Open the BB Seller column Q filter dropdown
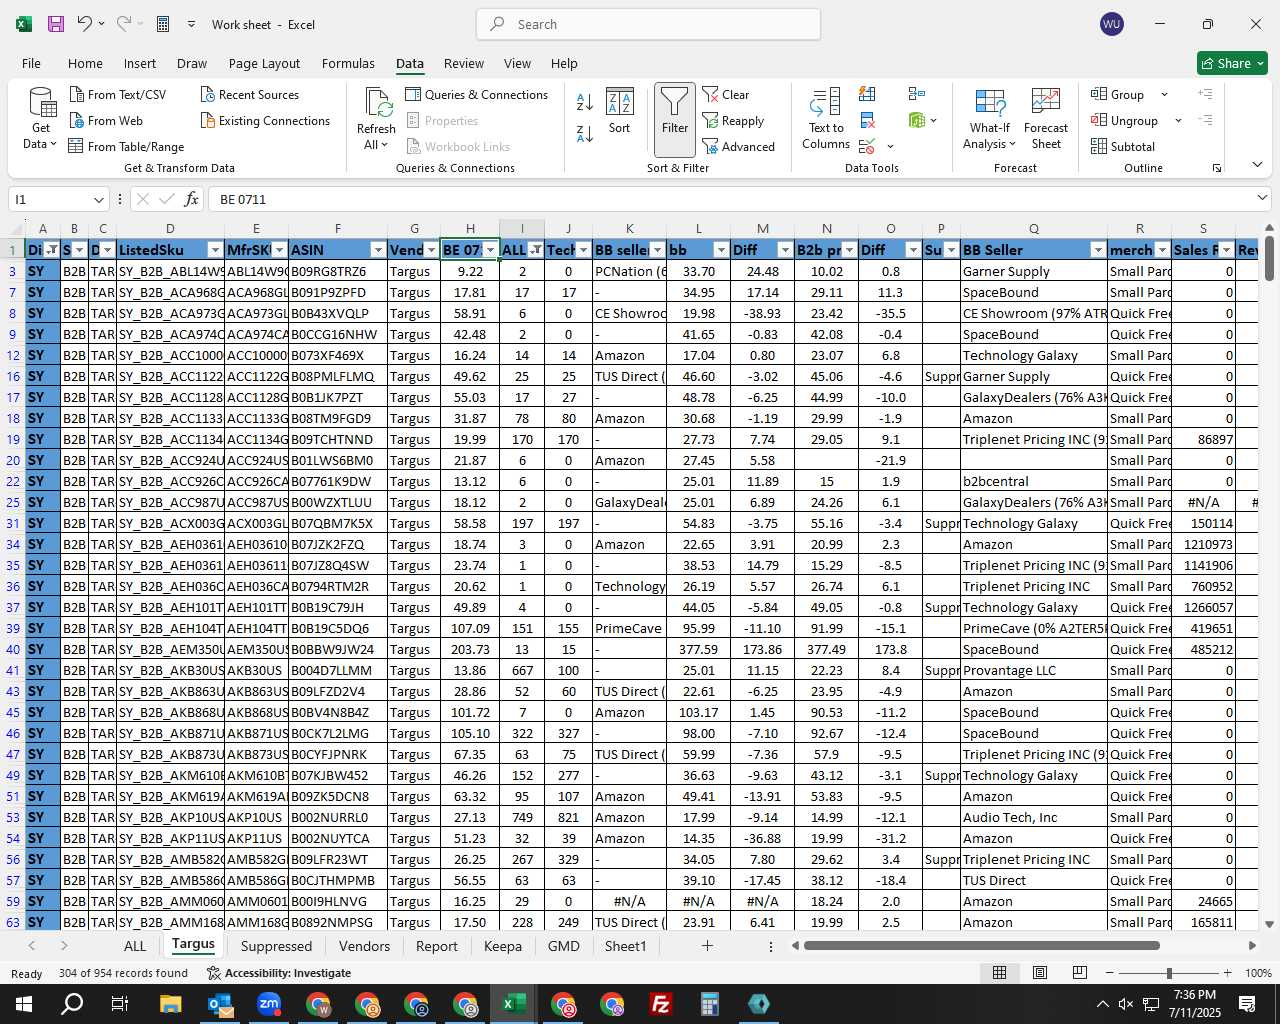1280x1024 pixels. tap(1098, 250)
